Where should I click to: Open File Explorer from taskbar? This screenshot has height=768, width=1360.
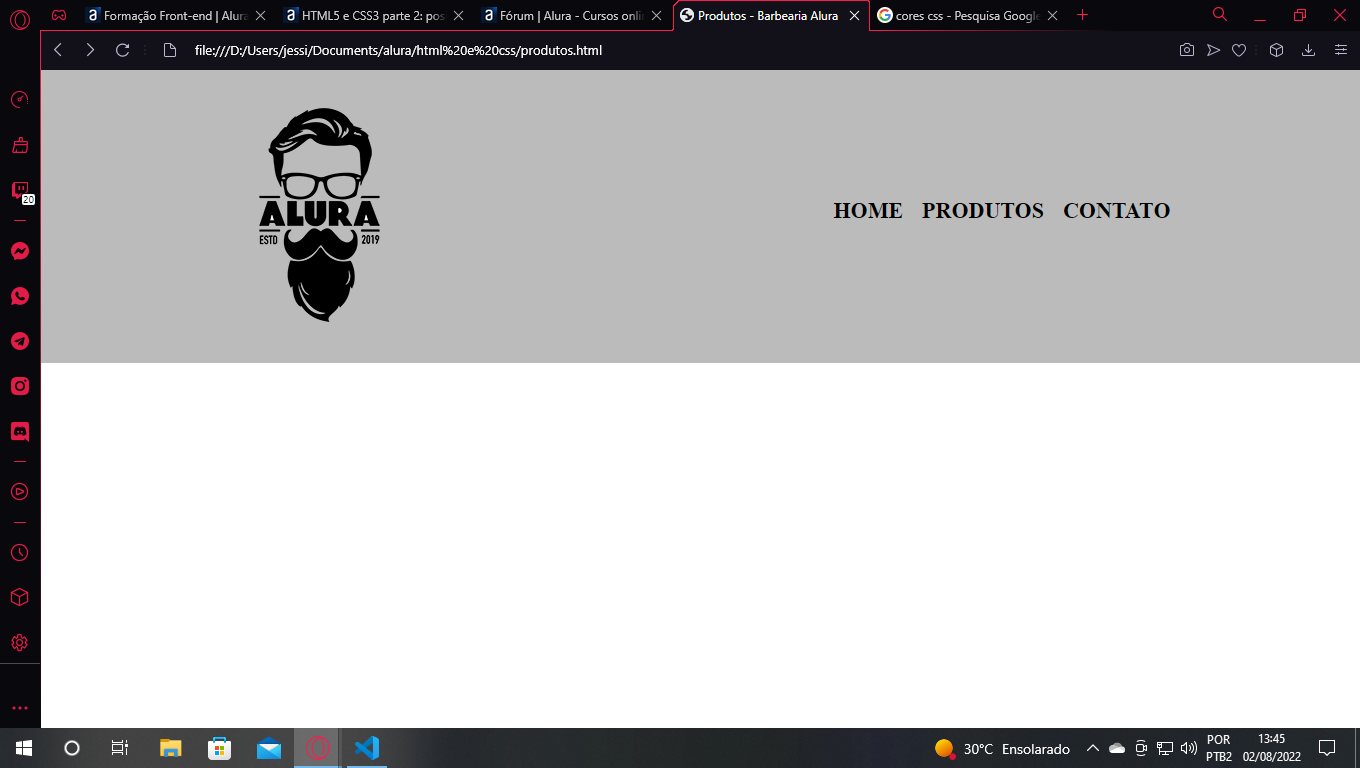pos(171,748)
